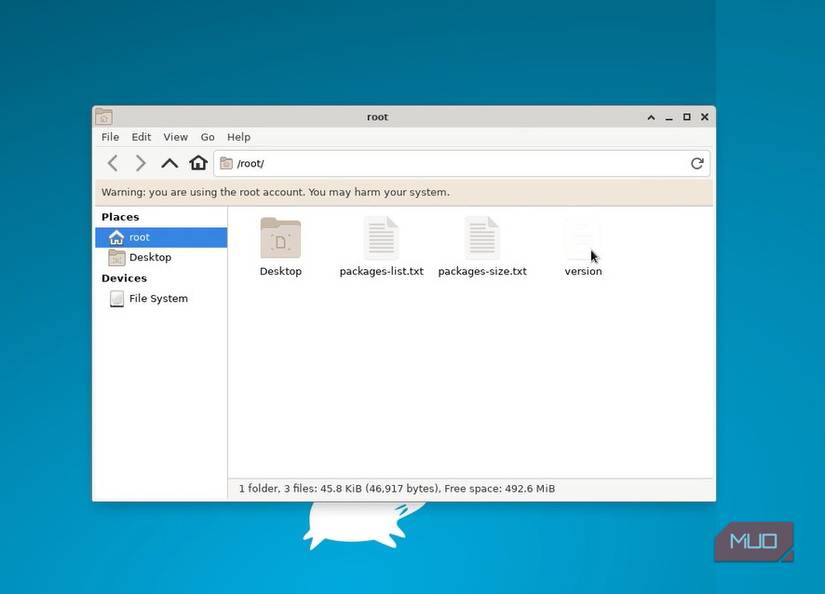Select the packages-list.txt file icon
Screen dimensions: 825x594
(x=381, y=238)
